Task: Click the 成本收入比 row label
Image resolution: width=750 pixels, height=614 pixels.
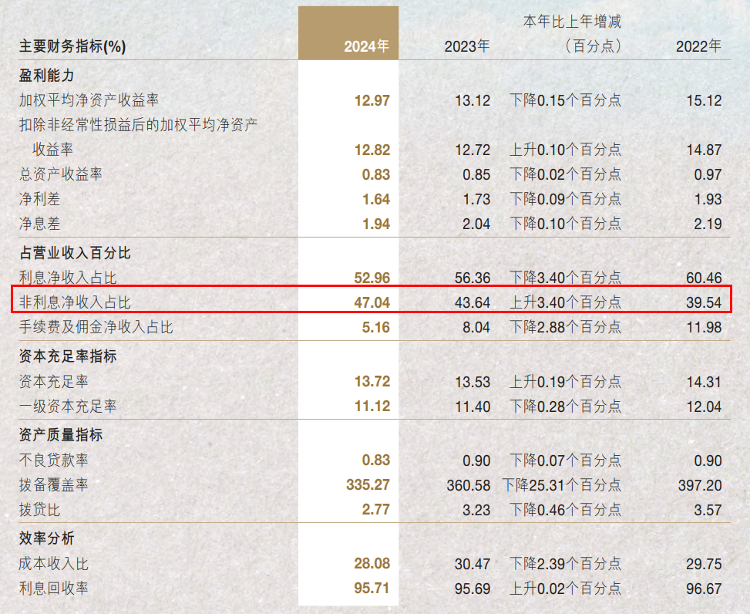Action: [54, 564]
